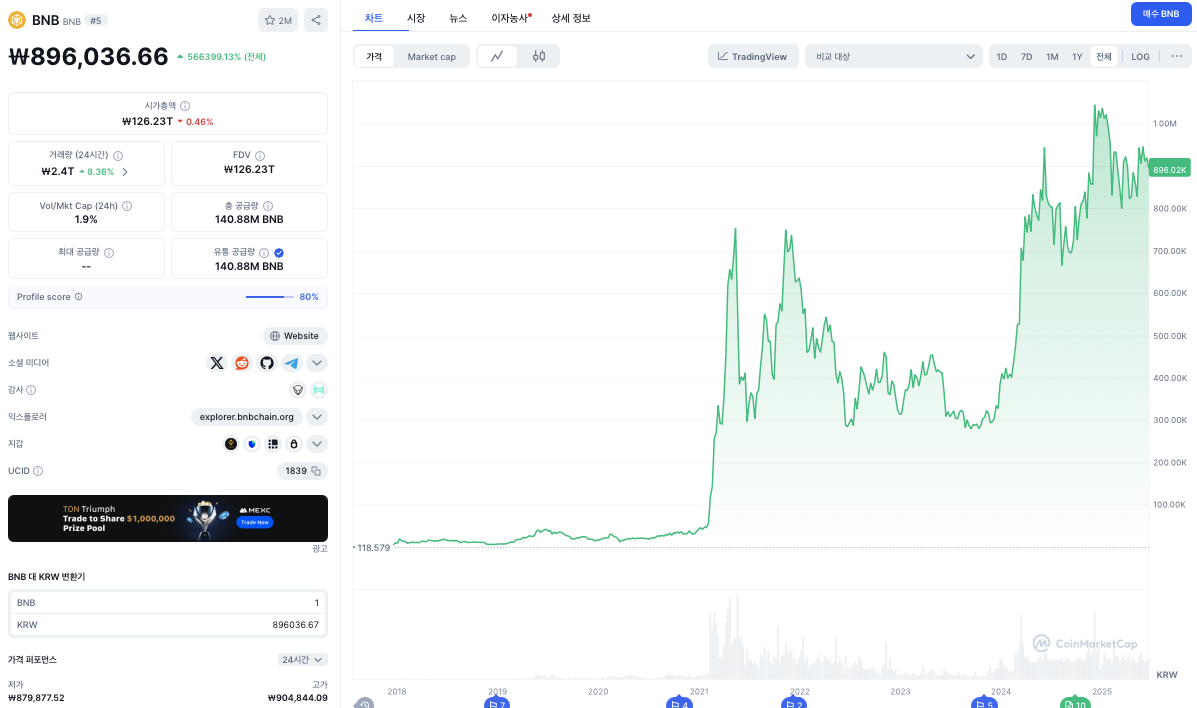Image resolution: width=1197 pixels, height=708 pixels.
Task: Click the GitHub repository icon
Action: (x=267, y=363)
